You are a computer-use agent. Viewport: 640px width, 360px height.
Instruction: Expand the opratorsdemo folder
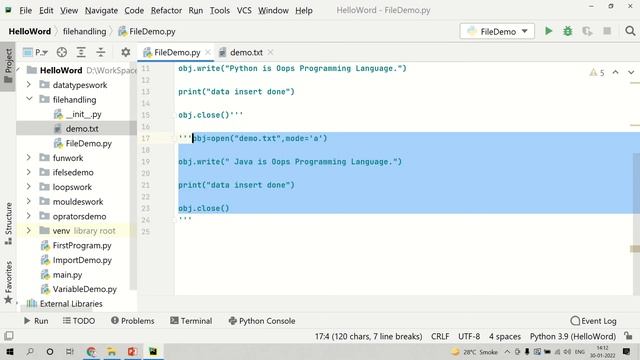tap(29, 216)
